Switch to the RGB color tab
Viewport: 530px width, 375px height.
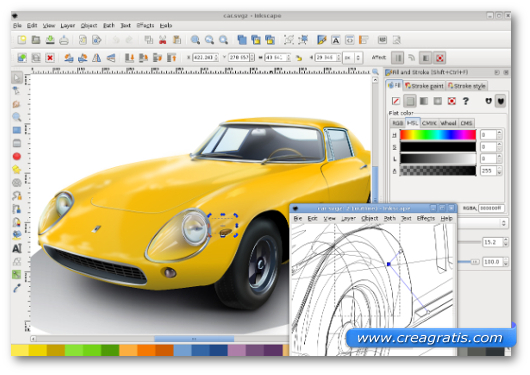click(397, 123)
